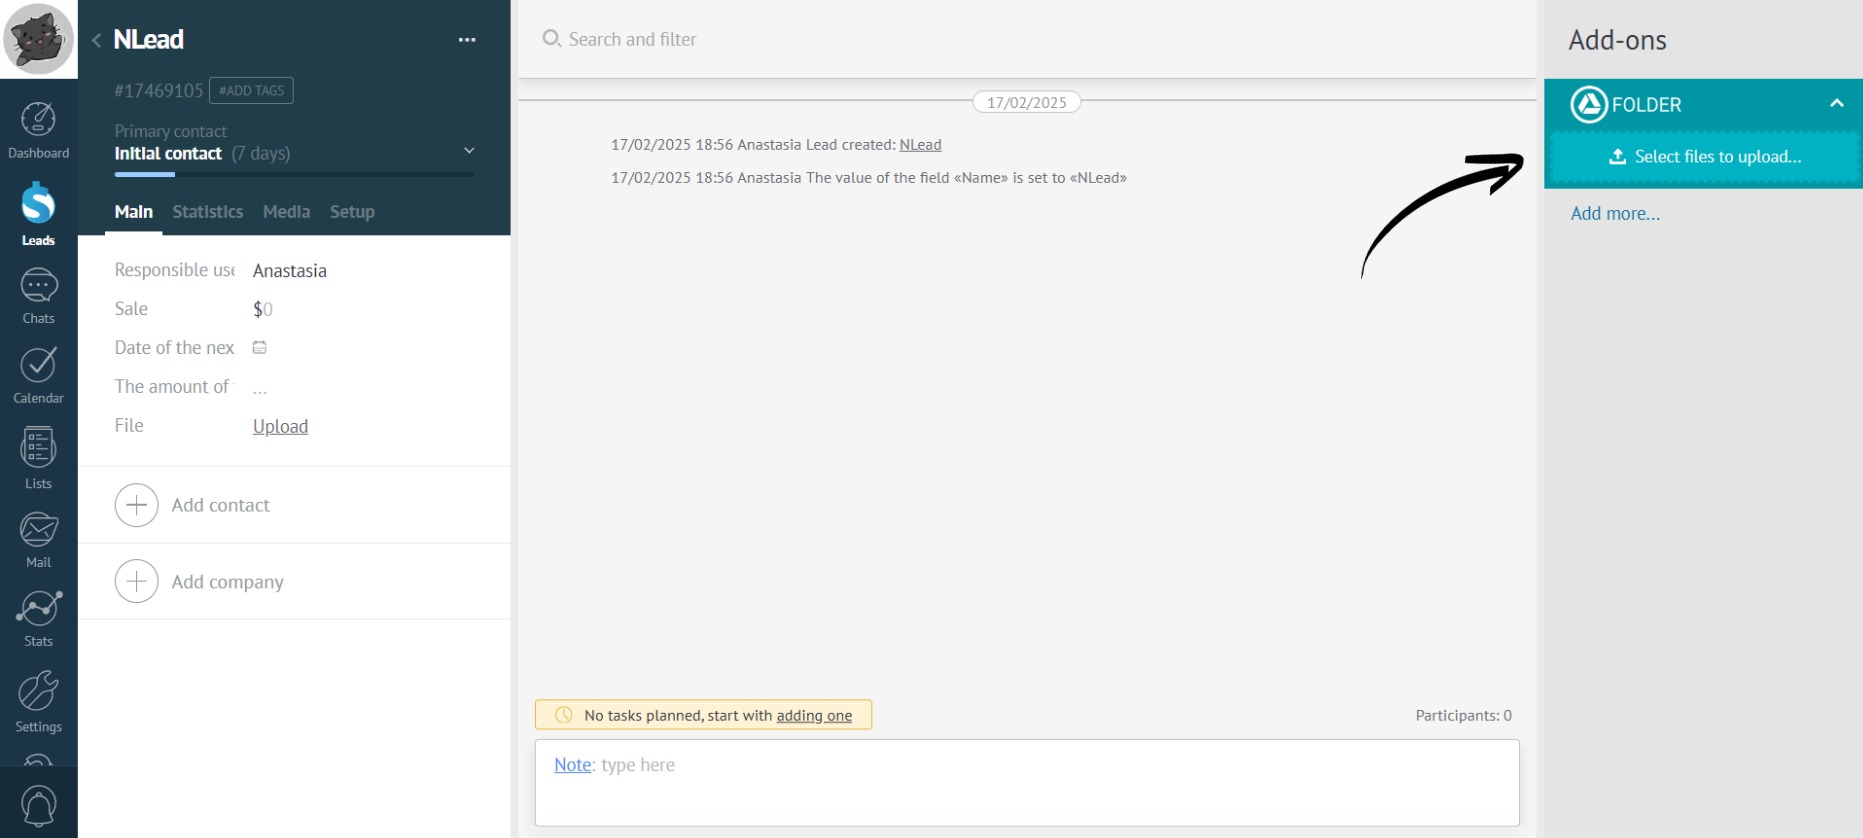Switch to the Media tab
The height and width of the screenshot is (838, 1863).
pos(286,212)
